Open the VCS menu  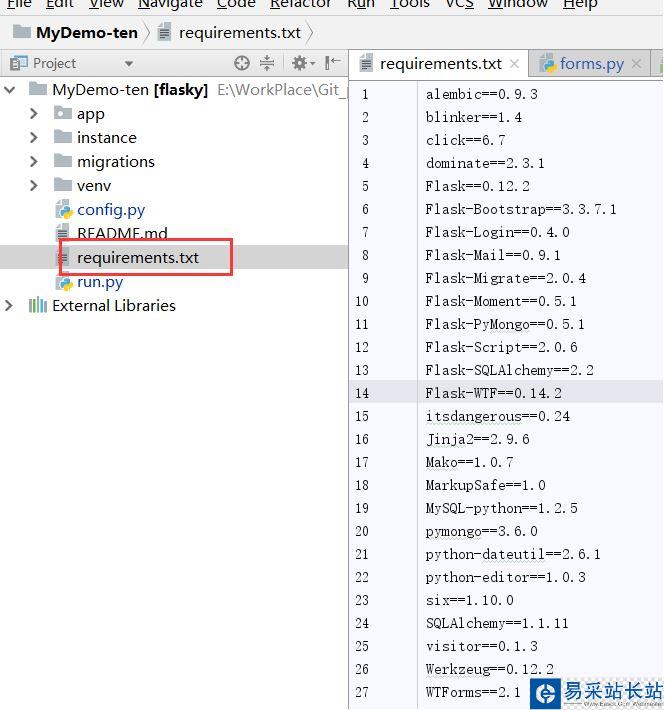tap(460, 4)
